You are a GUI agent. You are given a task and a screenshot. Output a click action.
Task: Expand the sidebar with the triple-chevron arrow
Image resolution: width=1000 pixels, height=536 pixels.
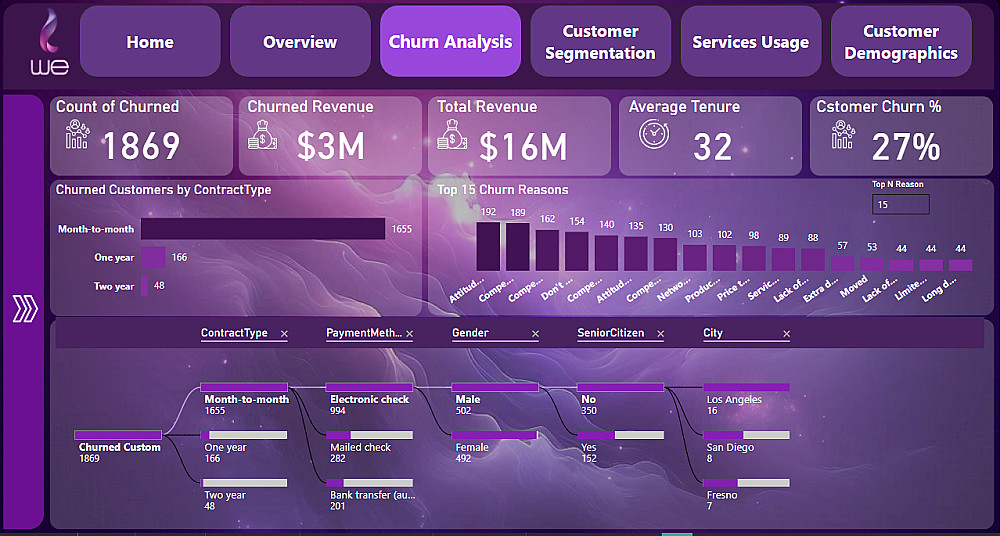(x=26, y=309)
